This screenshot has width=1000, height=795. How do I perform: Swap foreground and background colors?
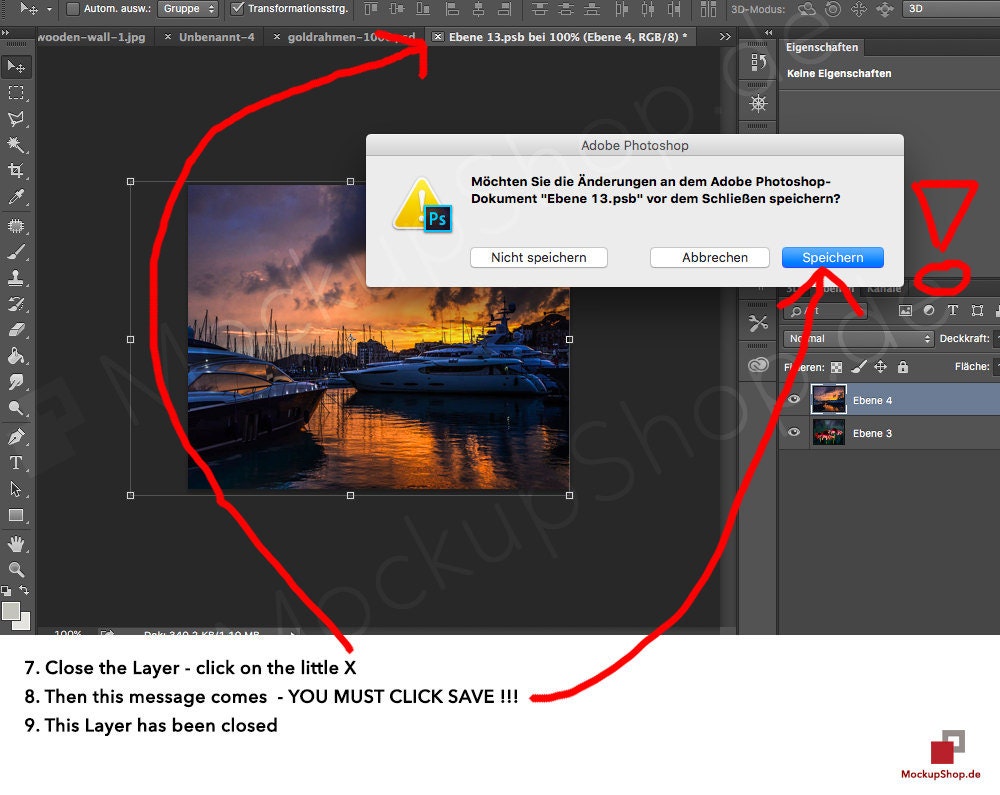coord(24,590)
